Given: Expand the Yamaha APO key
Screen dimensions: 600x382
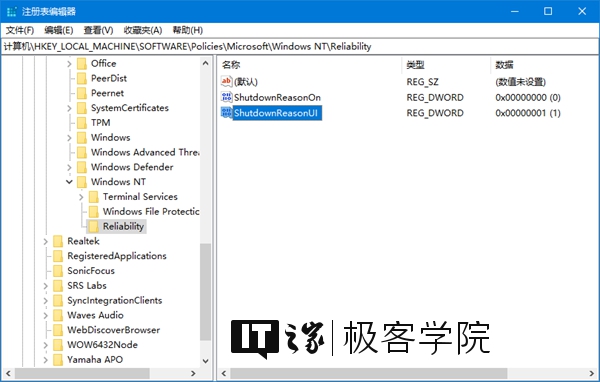Looking at the screenshot, I should (46, 360).
